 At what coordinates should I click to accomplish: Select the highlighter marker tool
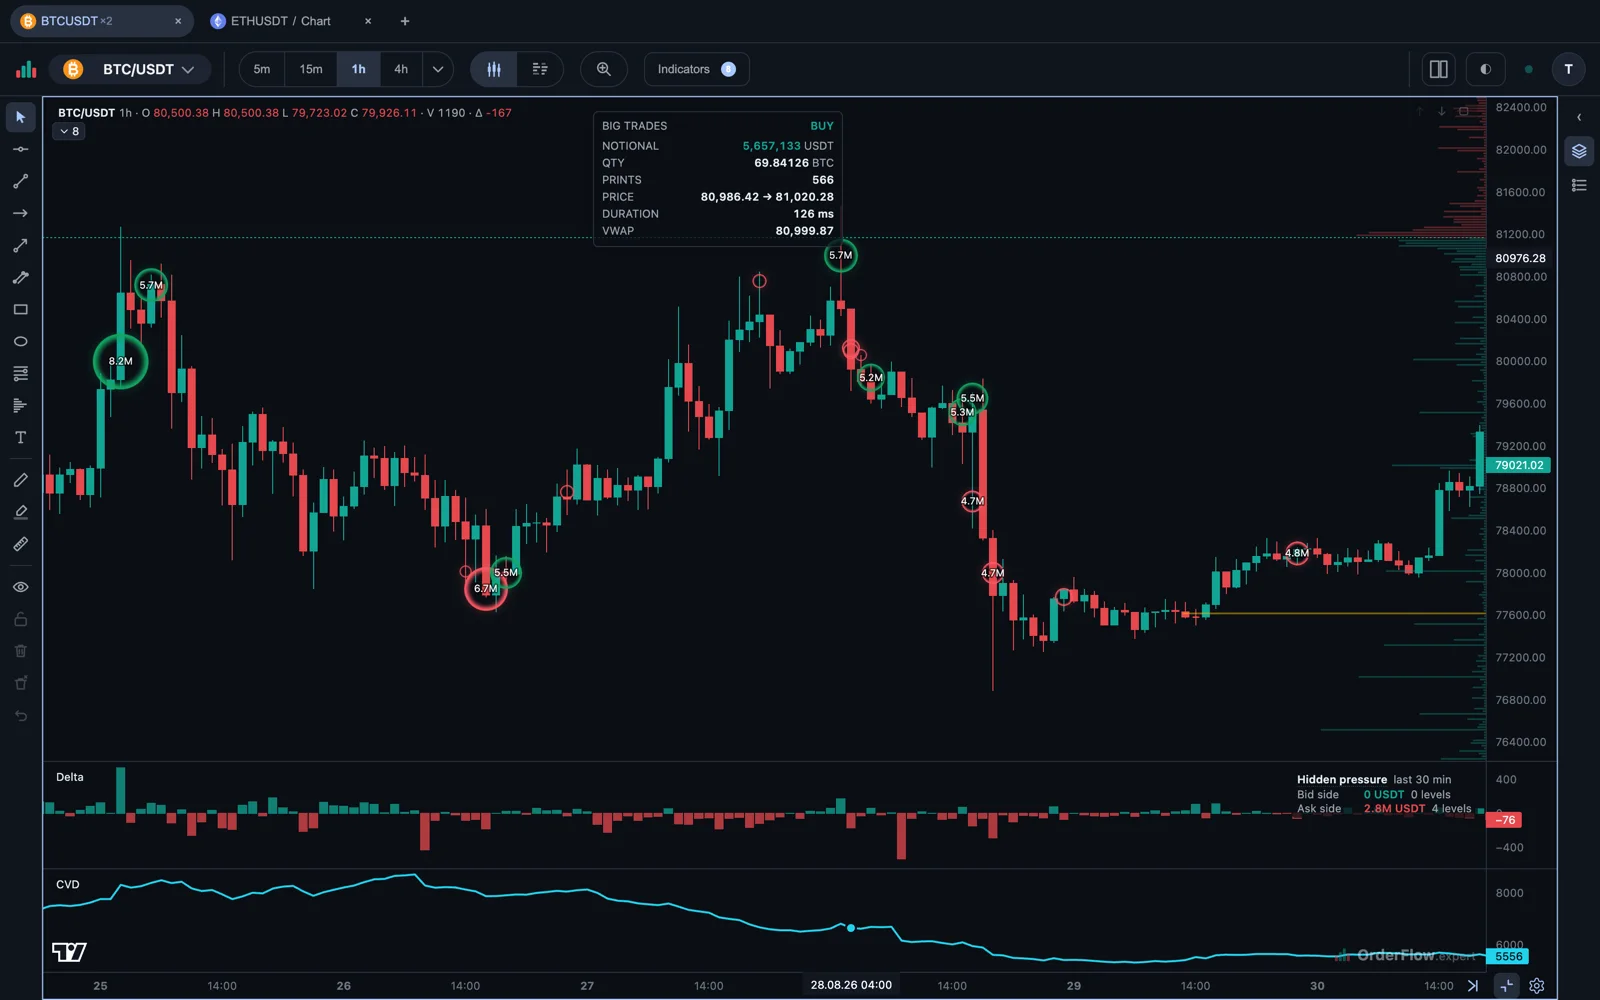point(20,512)
